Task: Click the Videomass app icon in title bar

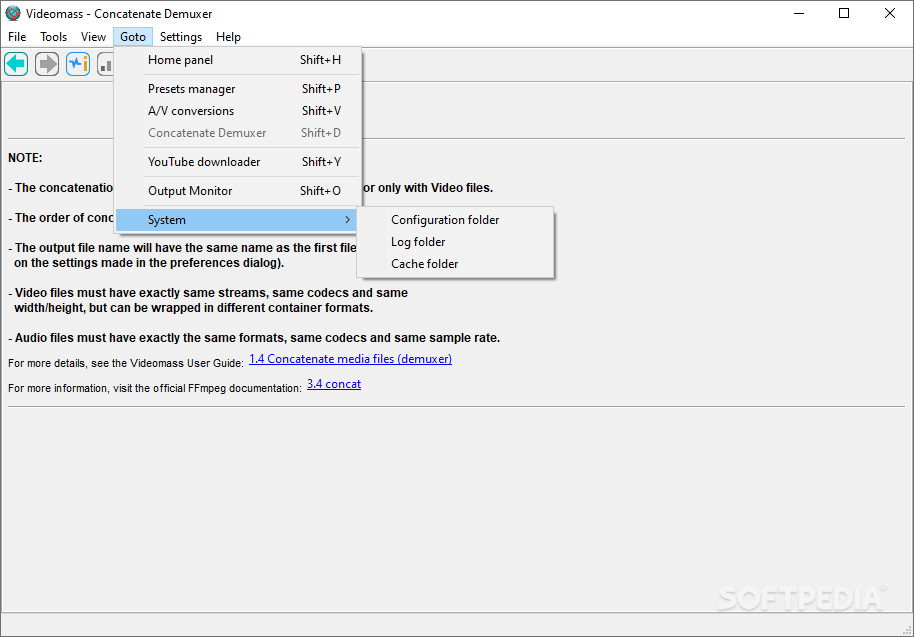Action: pos(13,13)
